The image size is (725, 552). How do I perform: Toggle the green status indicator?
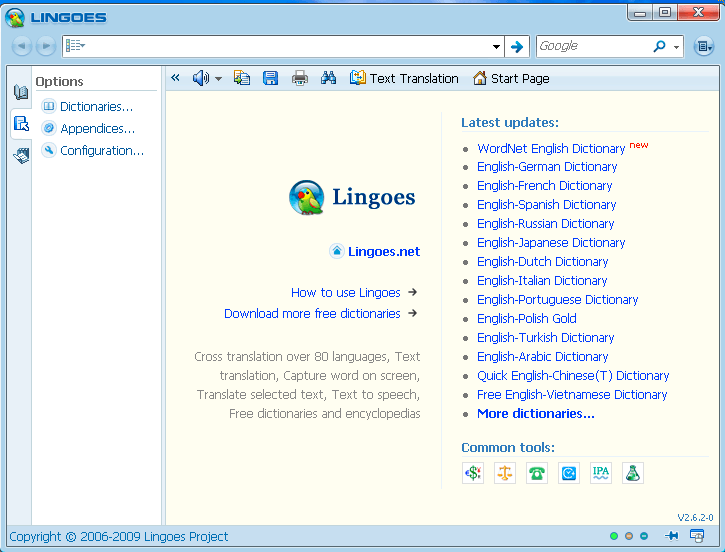click(x=614, y=536)
